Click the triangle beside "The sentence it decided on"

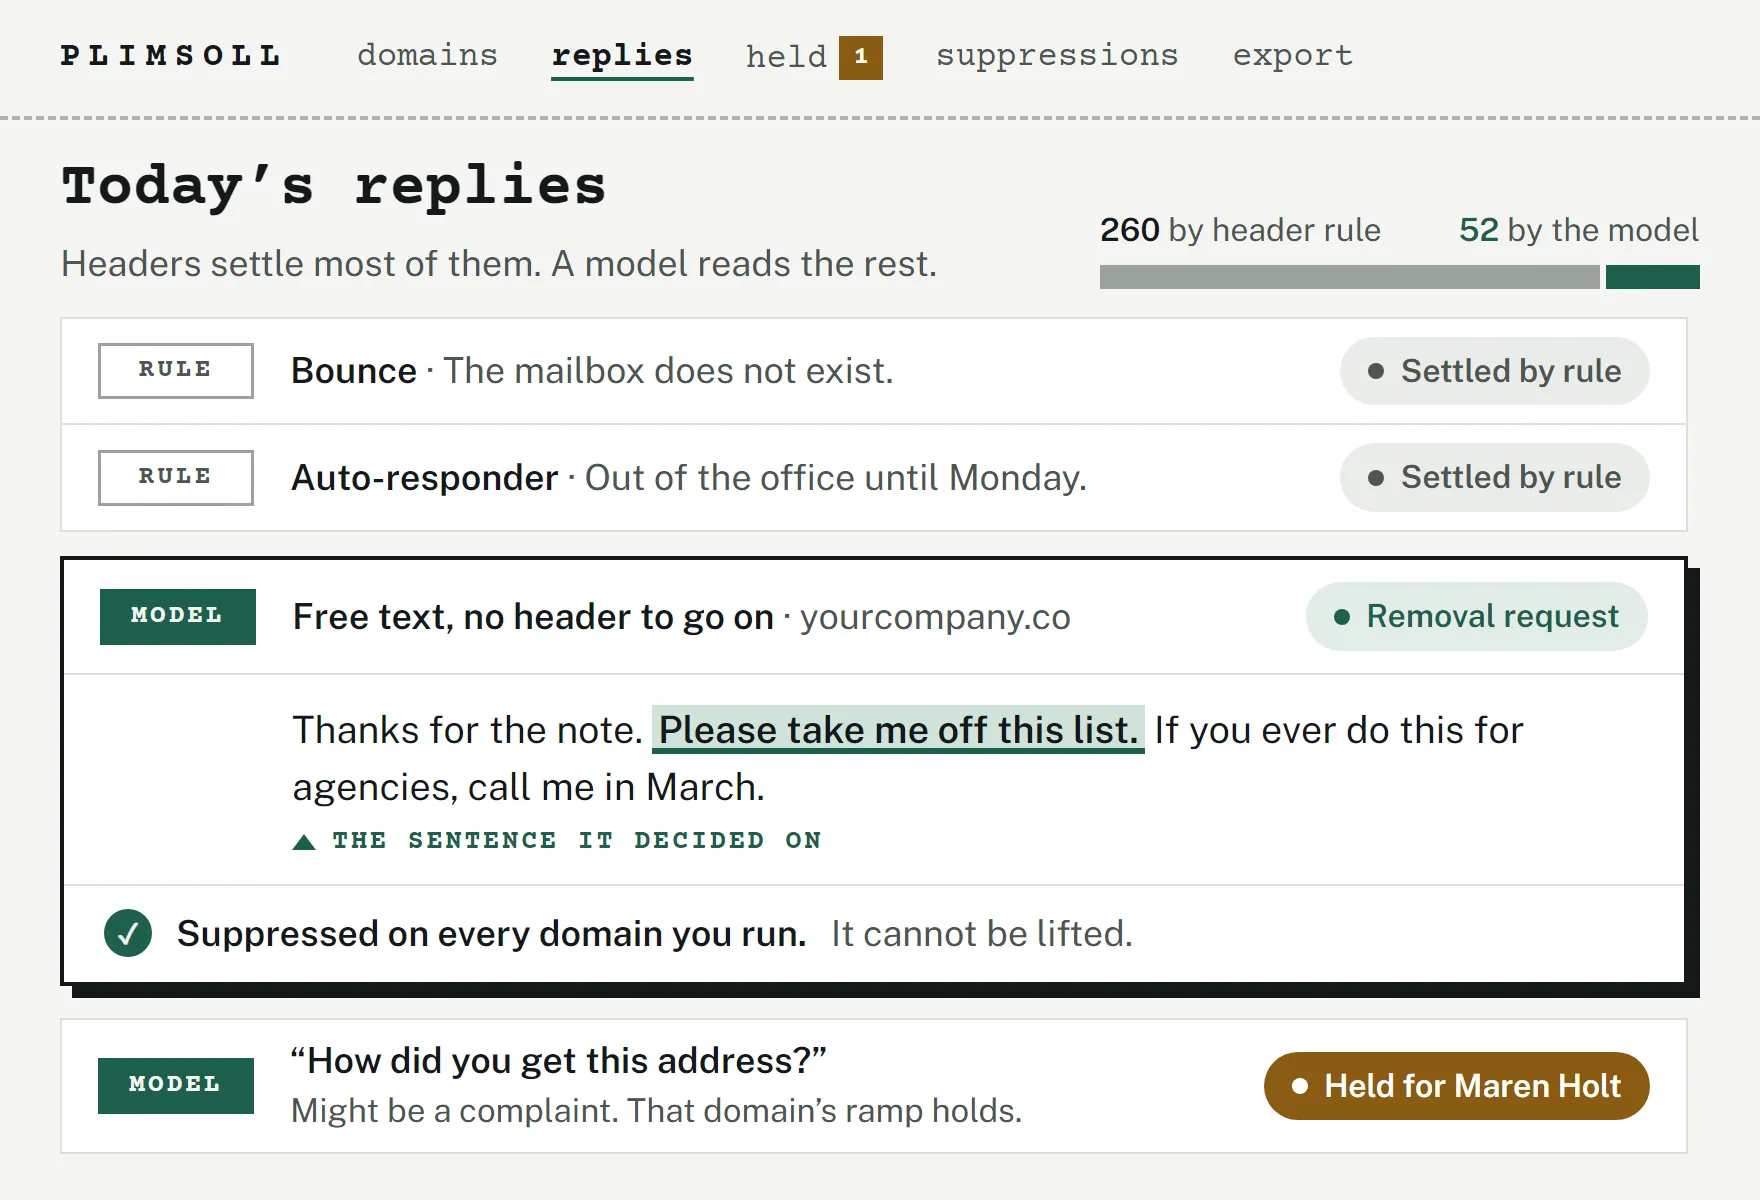[304, 841]
